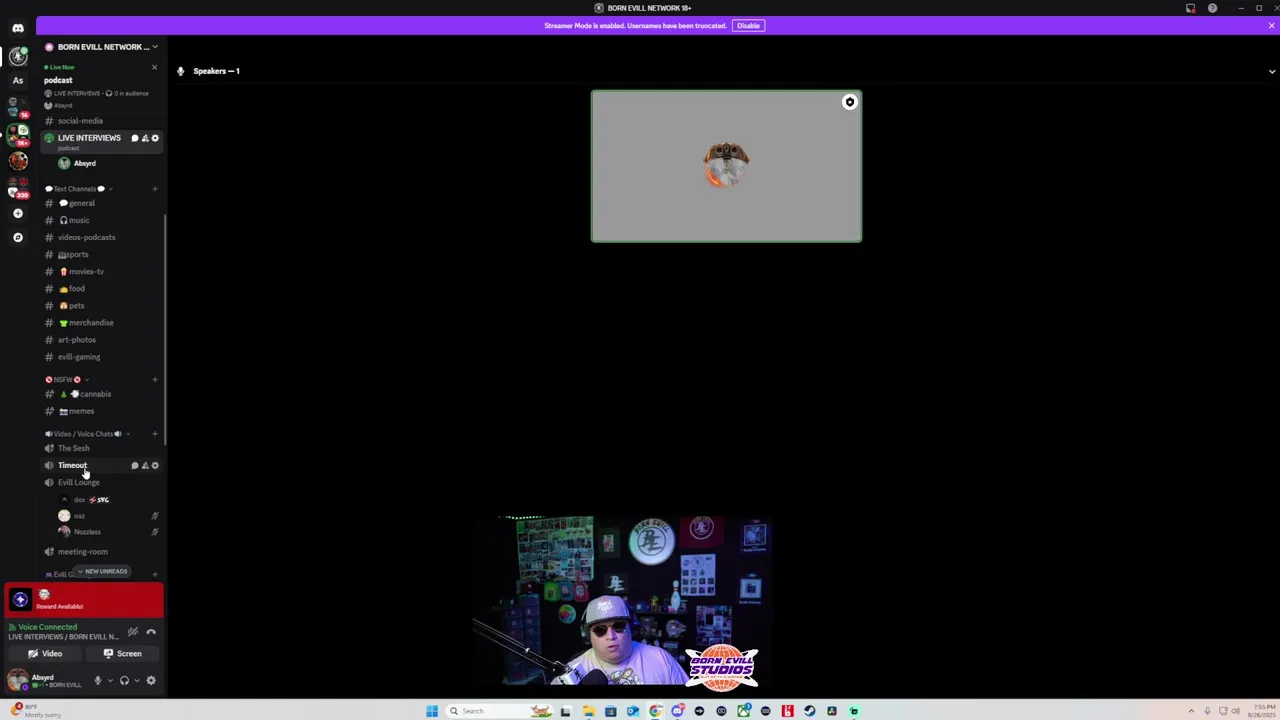The height and width of the screenshot is (720, 1280).
Task: Open the inbox icon in title bar
Action: tap(1190, 8)
